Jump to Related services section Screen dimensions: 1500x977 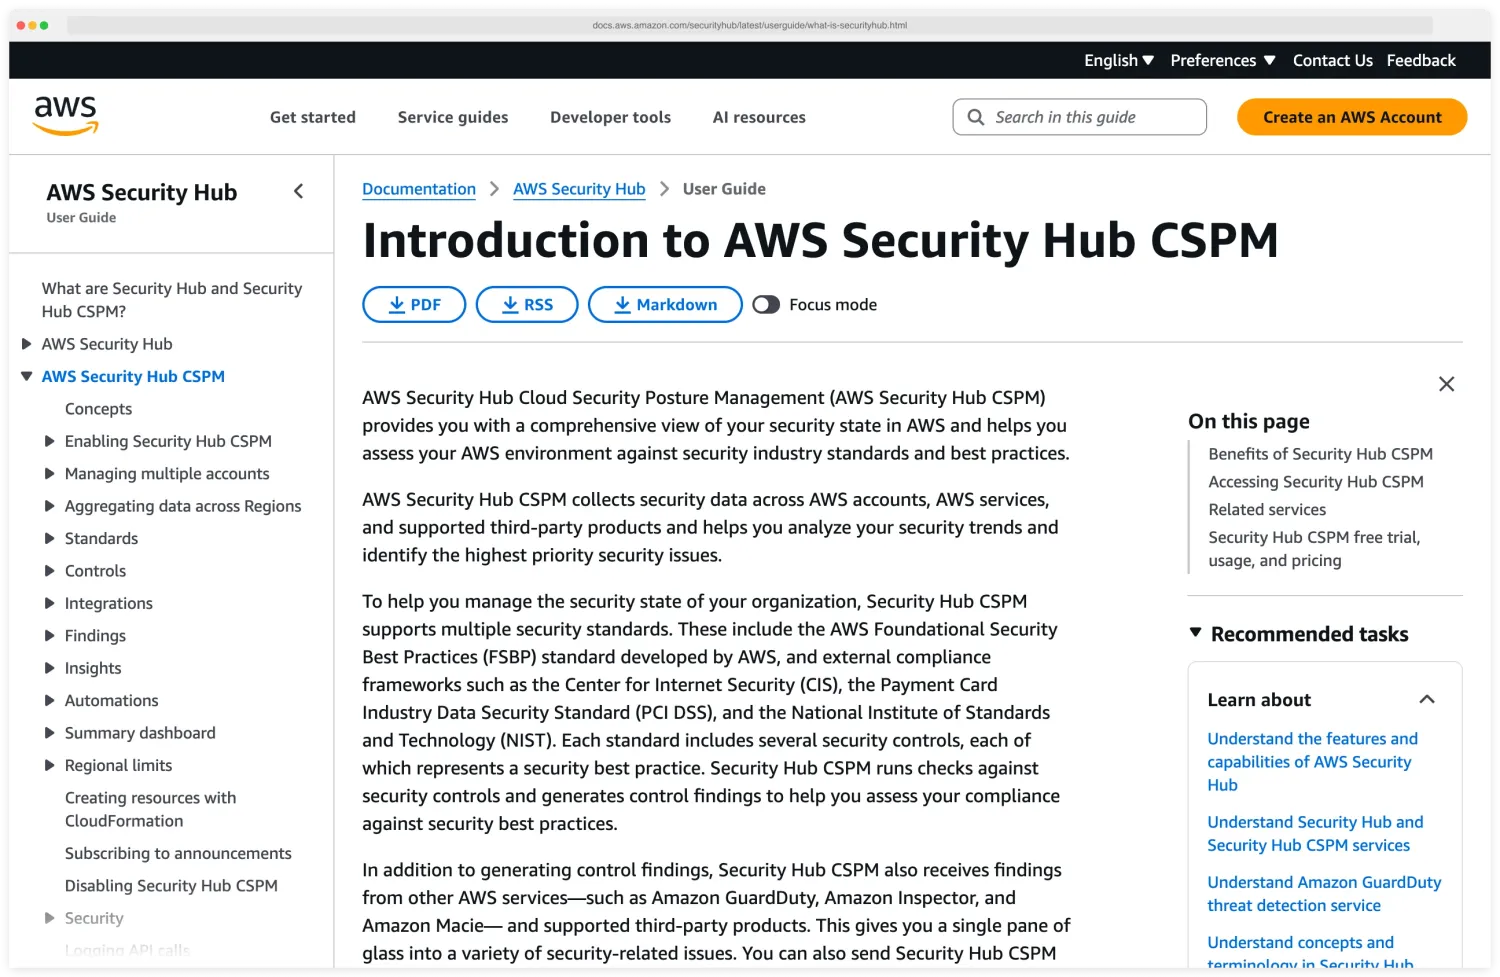1267,510
